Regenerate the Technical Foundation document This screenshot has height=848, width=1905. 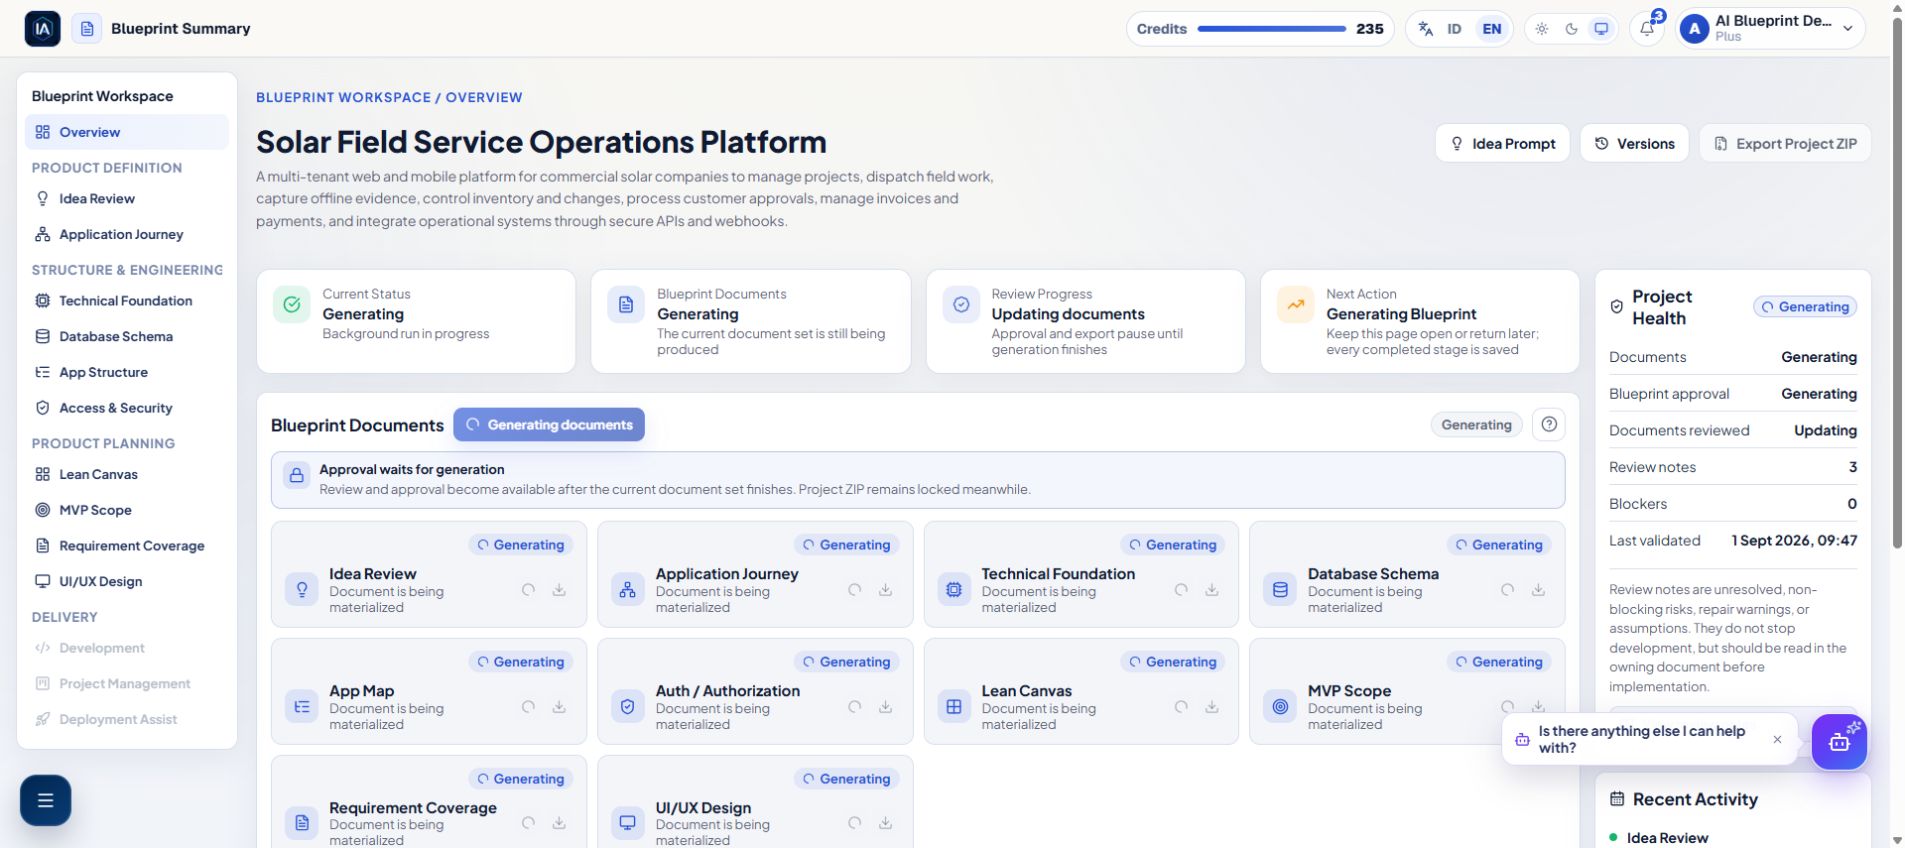point(1181,590)
